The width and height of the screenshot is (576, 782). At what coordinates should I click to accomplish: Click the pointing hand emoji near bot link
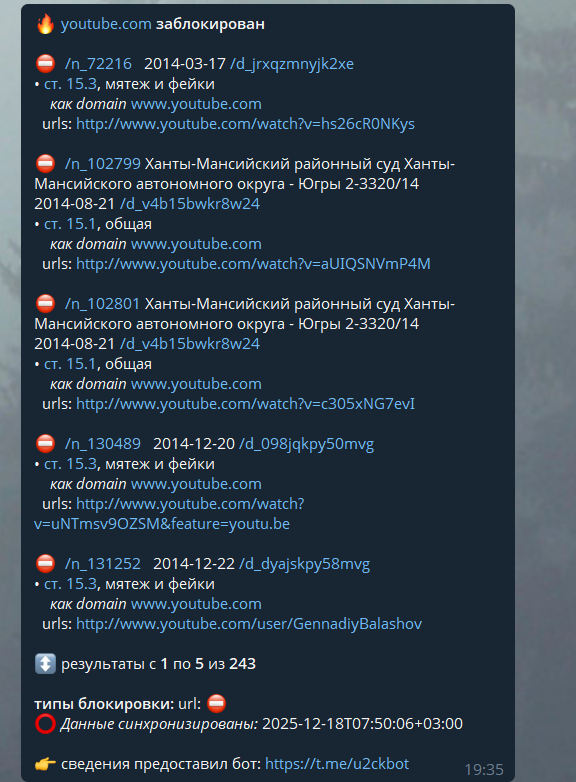(x=45, y=764)
